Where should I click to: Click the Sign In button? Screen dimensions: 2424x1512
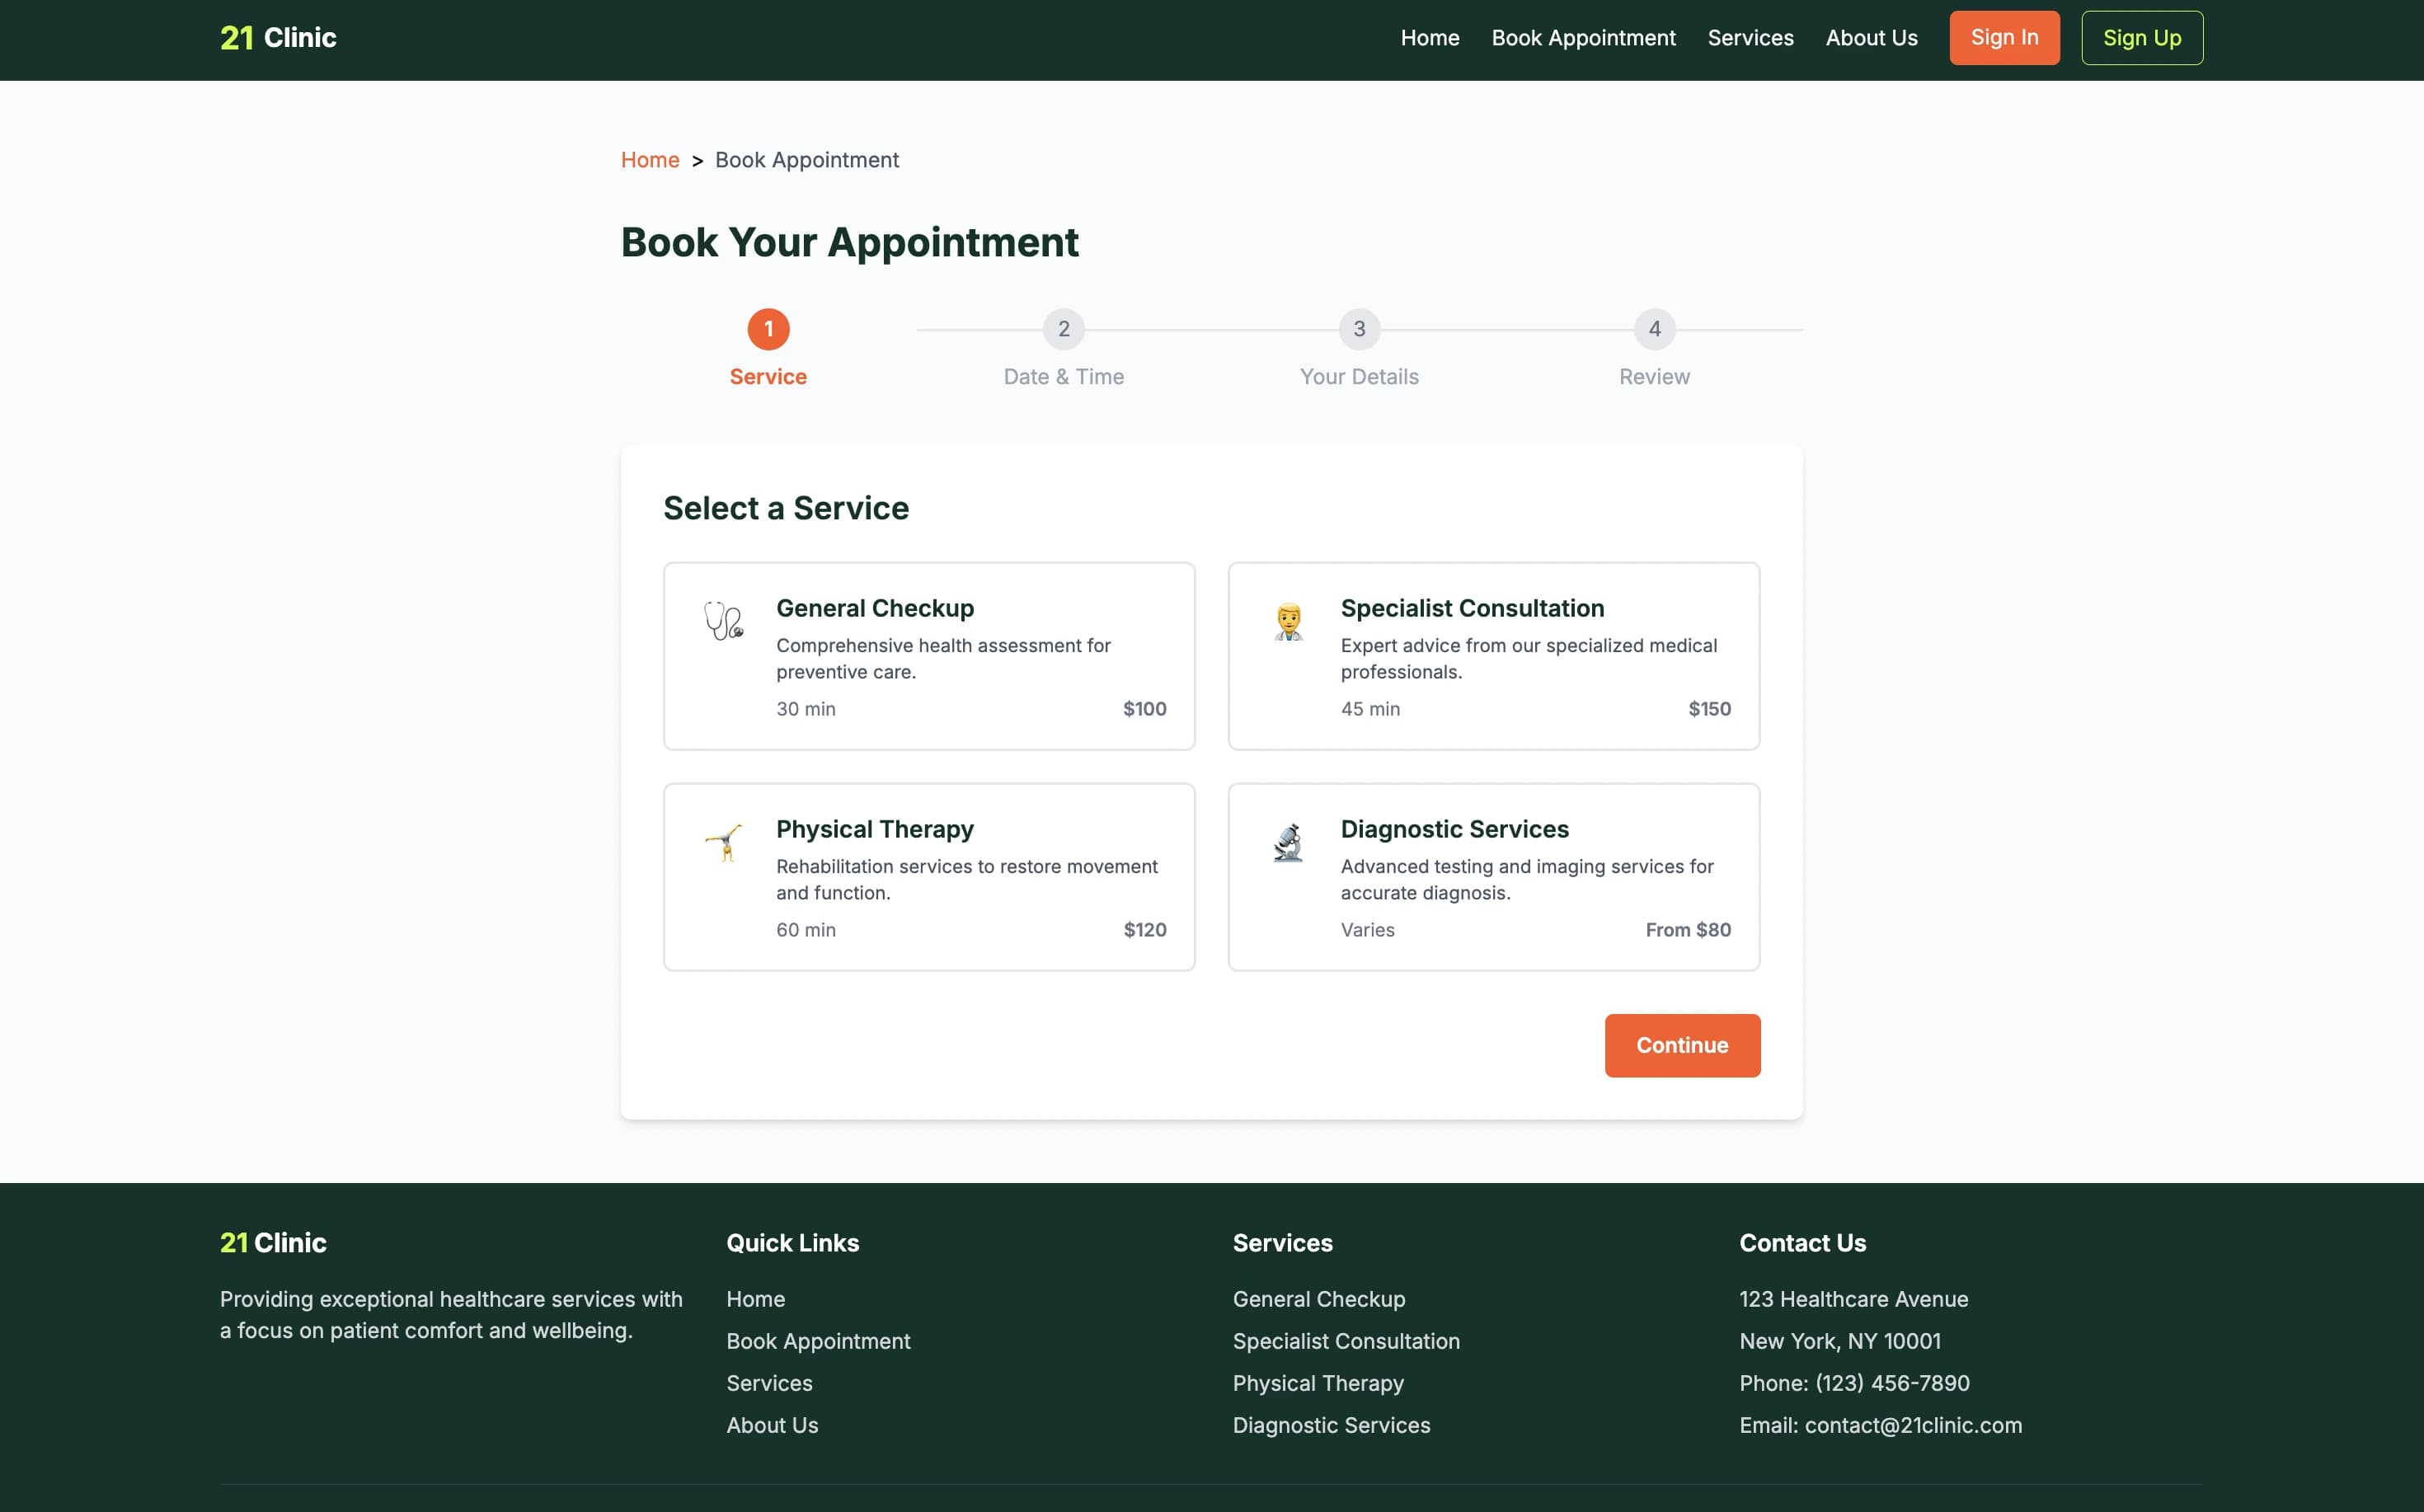[x=2004, y=37]
